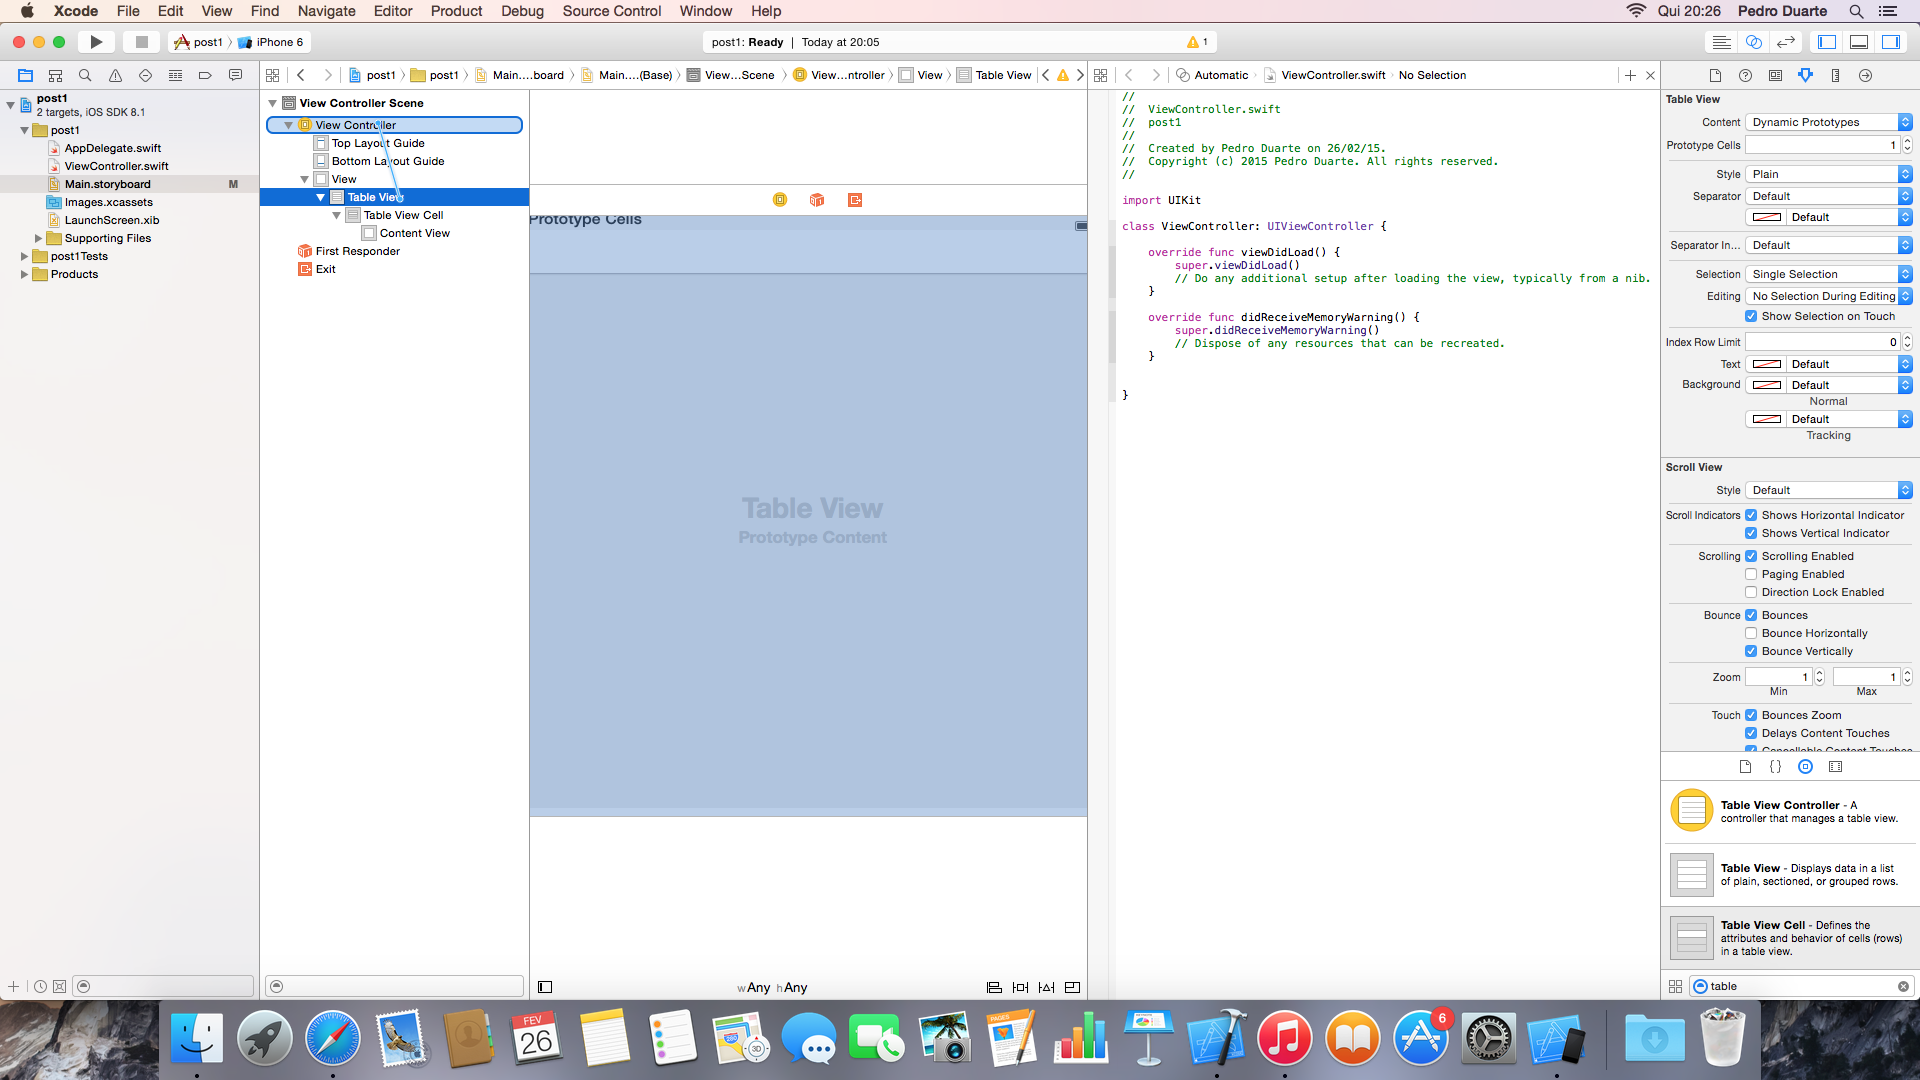Image resolution: width=1920 pixels, height=1080 pixels.
Task: Expand the Supporting Files folder
Action: coord(39,238)
